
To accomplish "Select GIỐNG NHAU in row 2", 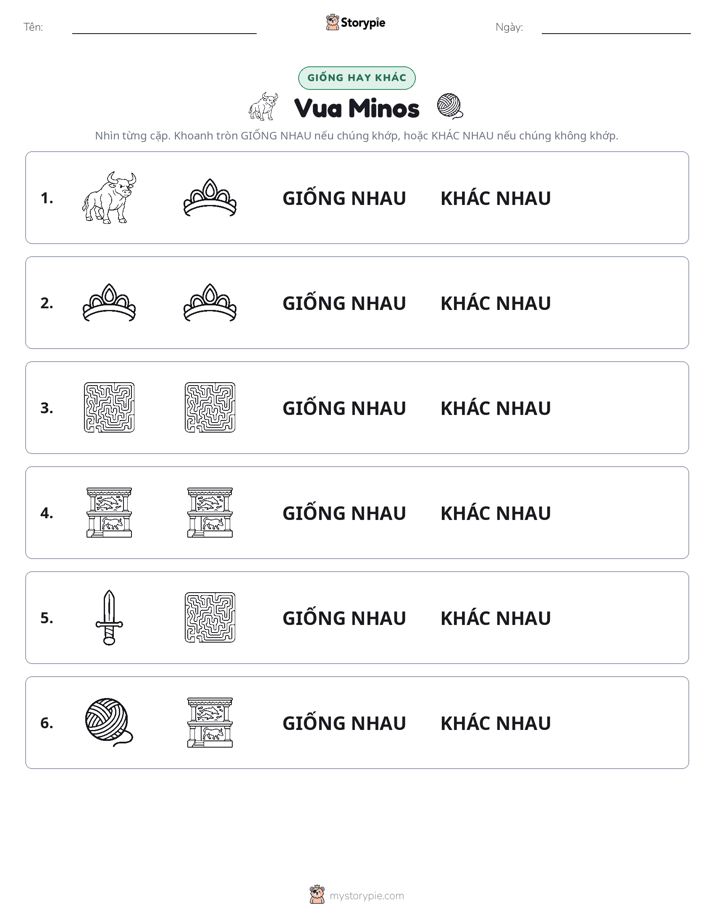I will tap(344, 303).
